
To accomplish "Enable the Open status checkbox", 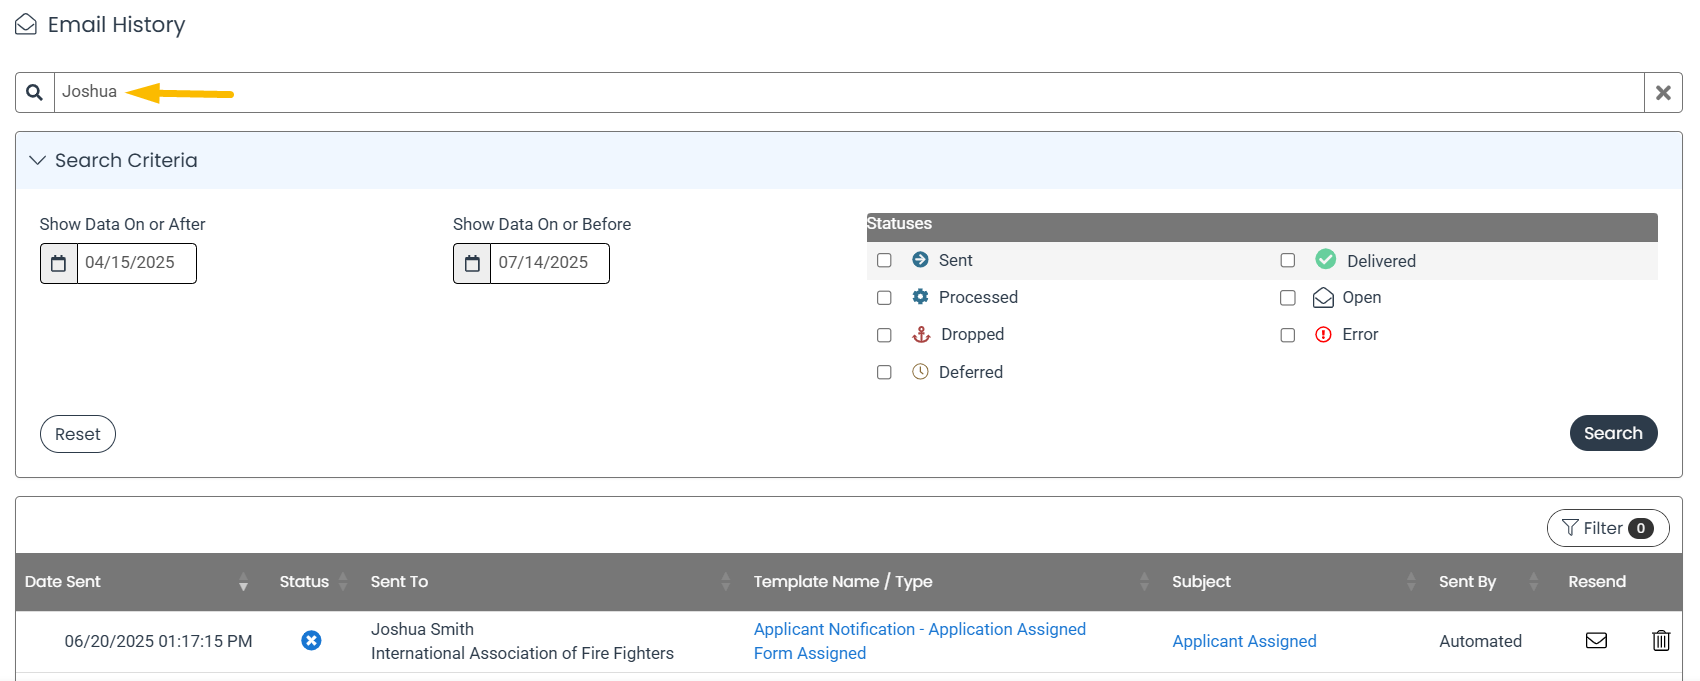I will point(1288,298).
